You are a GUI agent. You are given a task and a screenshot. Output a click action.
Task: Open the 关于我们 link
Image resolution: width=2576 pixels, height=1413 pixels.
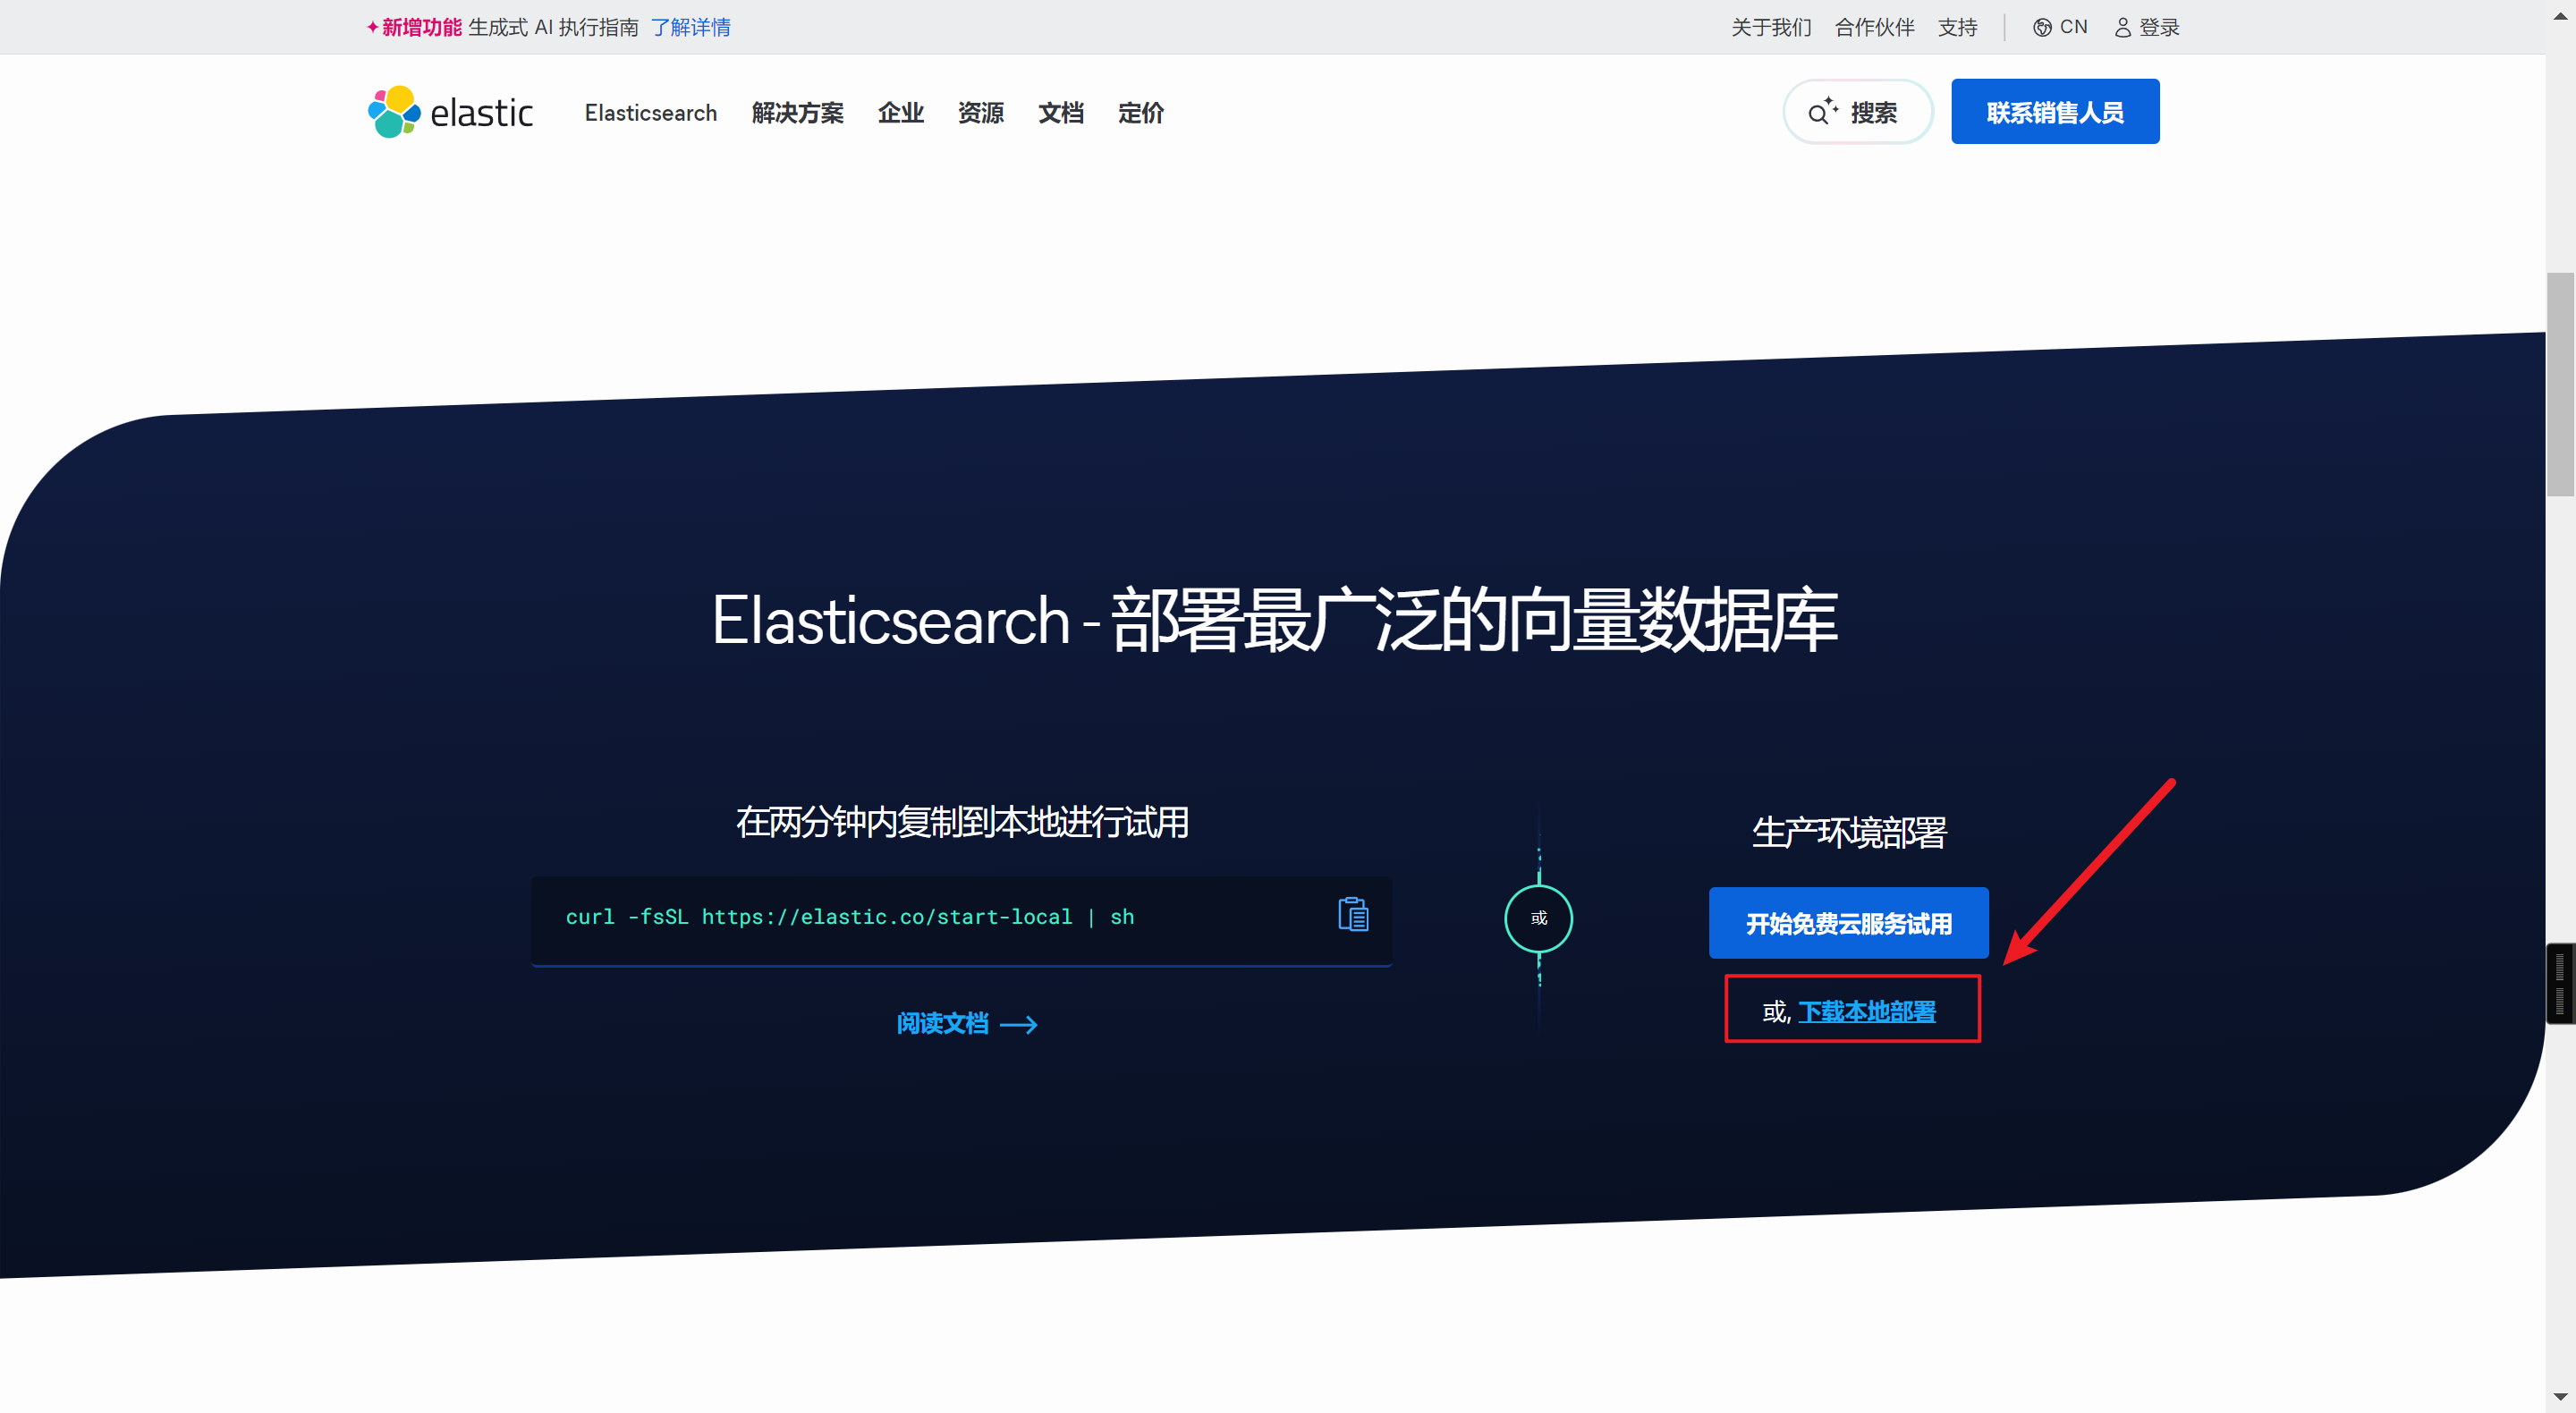[1771, 28]
